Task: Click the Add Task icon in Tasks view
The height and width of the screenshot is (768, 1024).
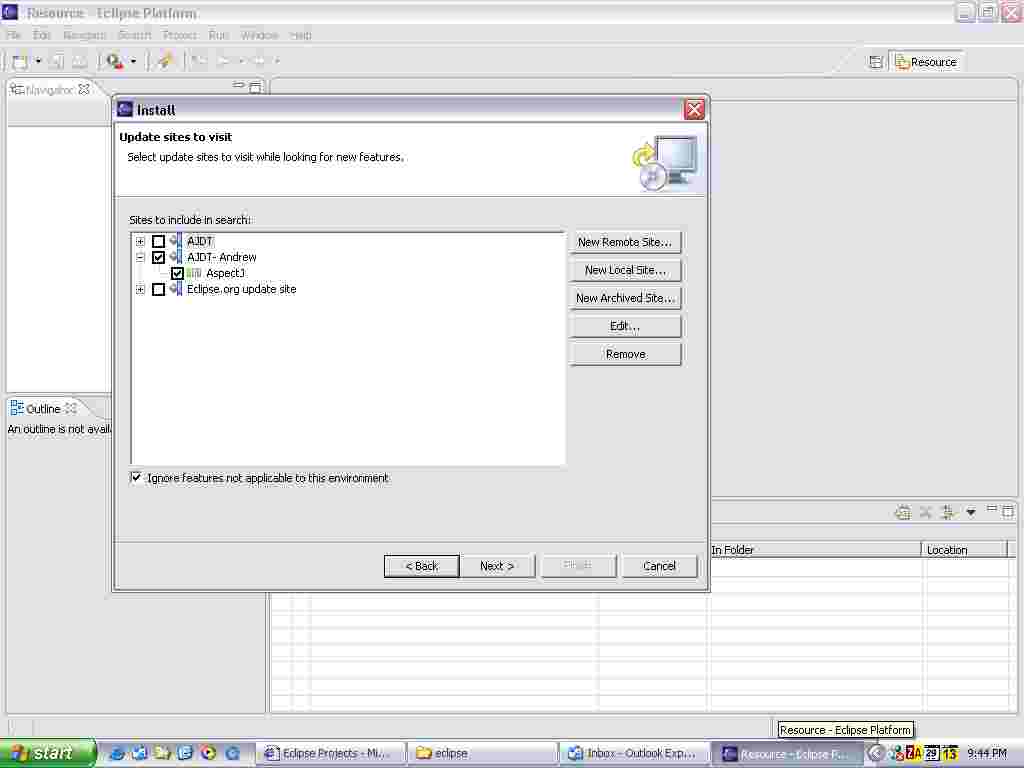Action: (x=903, y=513)
